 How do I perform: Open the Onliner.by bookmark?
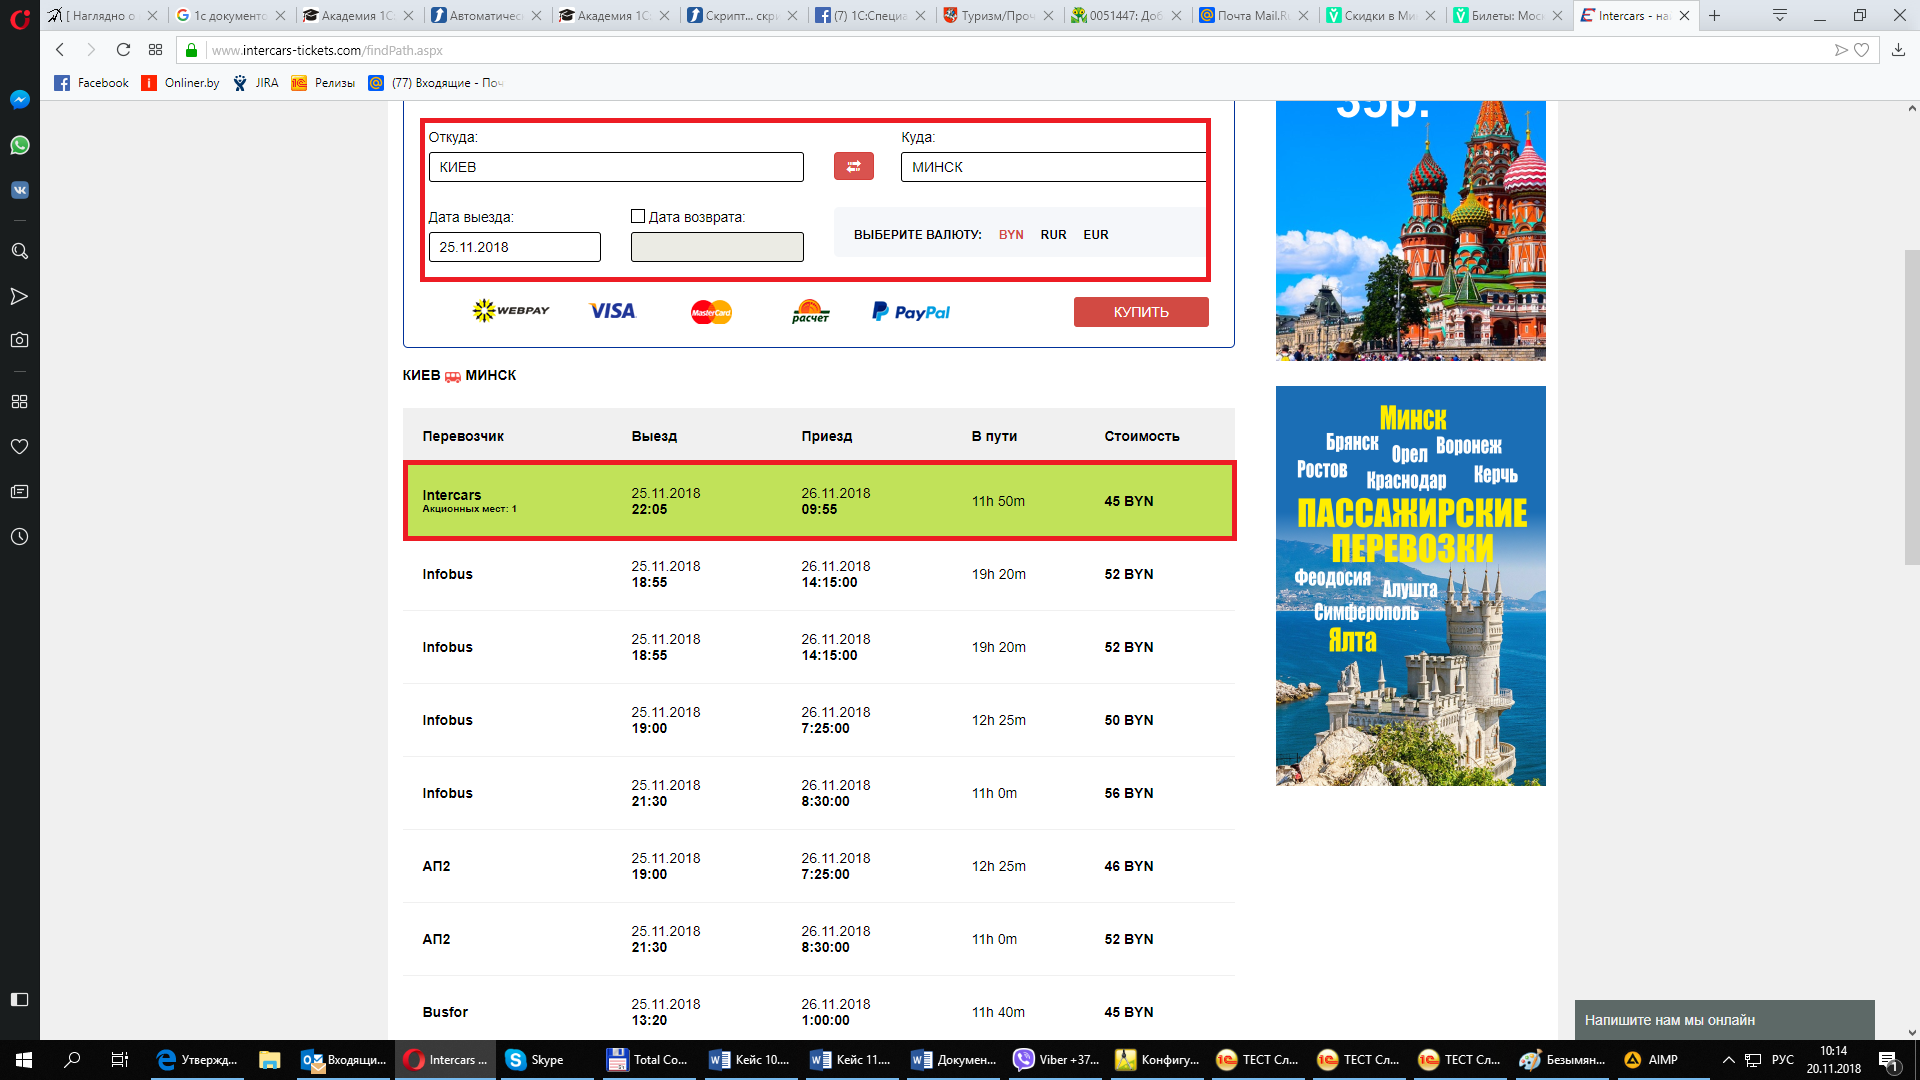[x=180, y=83]
